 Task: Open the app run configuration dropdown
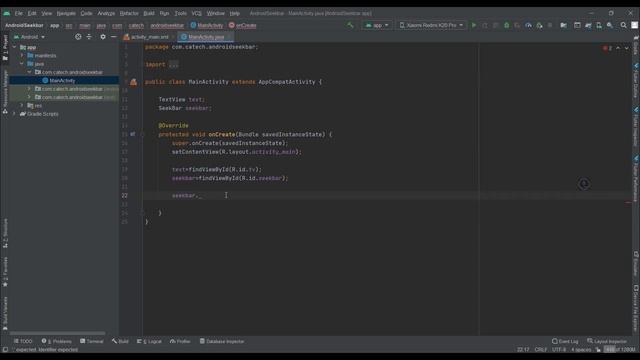(377, 25)
